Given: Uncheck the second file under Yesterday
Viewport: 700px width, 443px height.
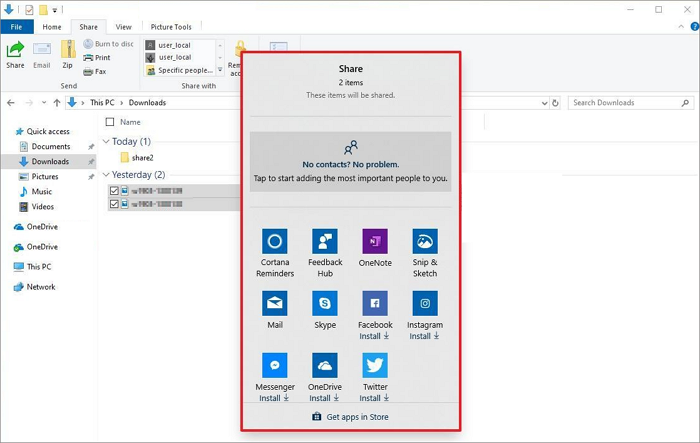Looking at the screenshot, I should [114, 204].
